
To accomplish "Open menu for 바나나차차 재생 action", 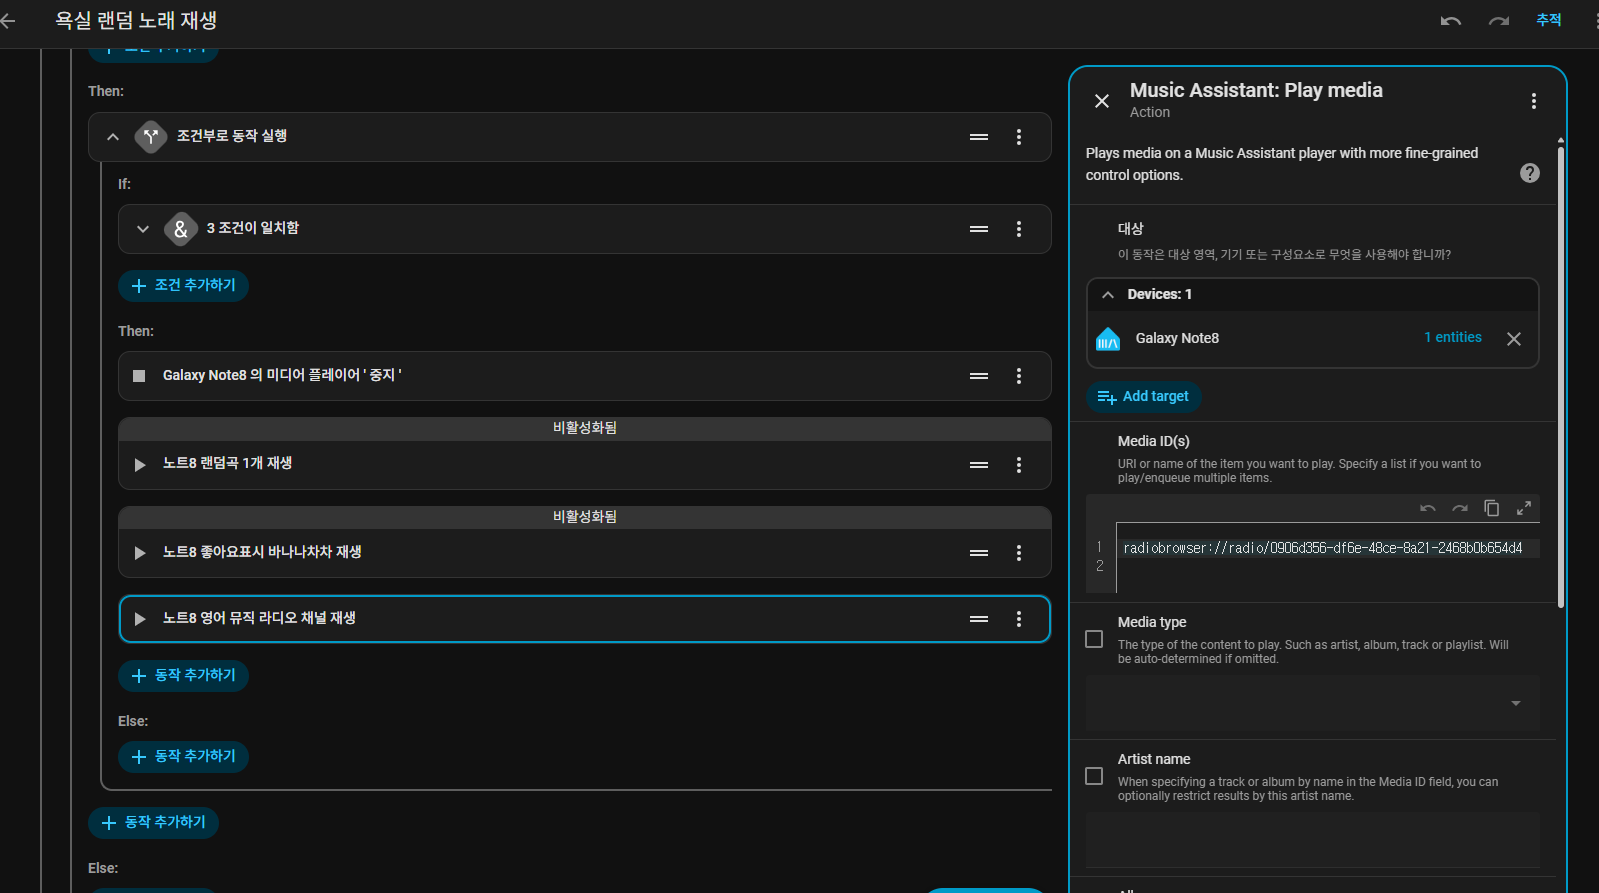I will click(1019, 553).
